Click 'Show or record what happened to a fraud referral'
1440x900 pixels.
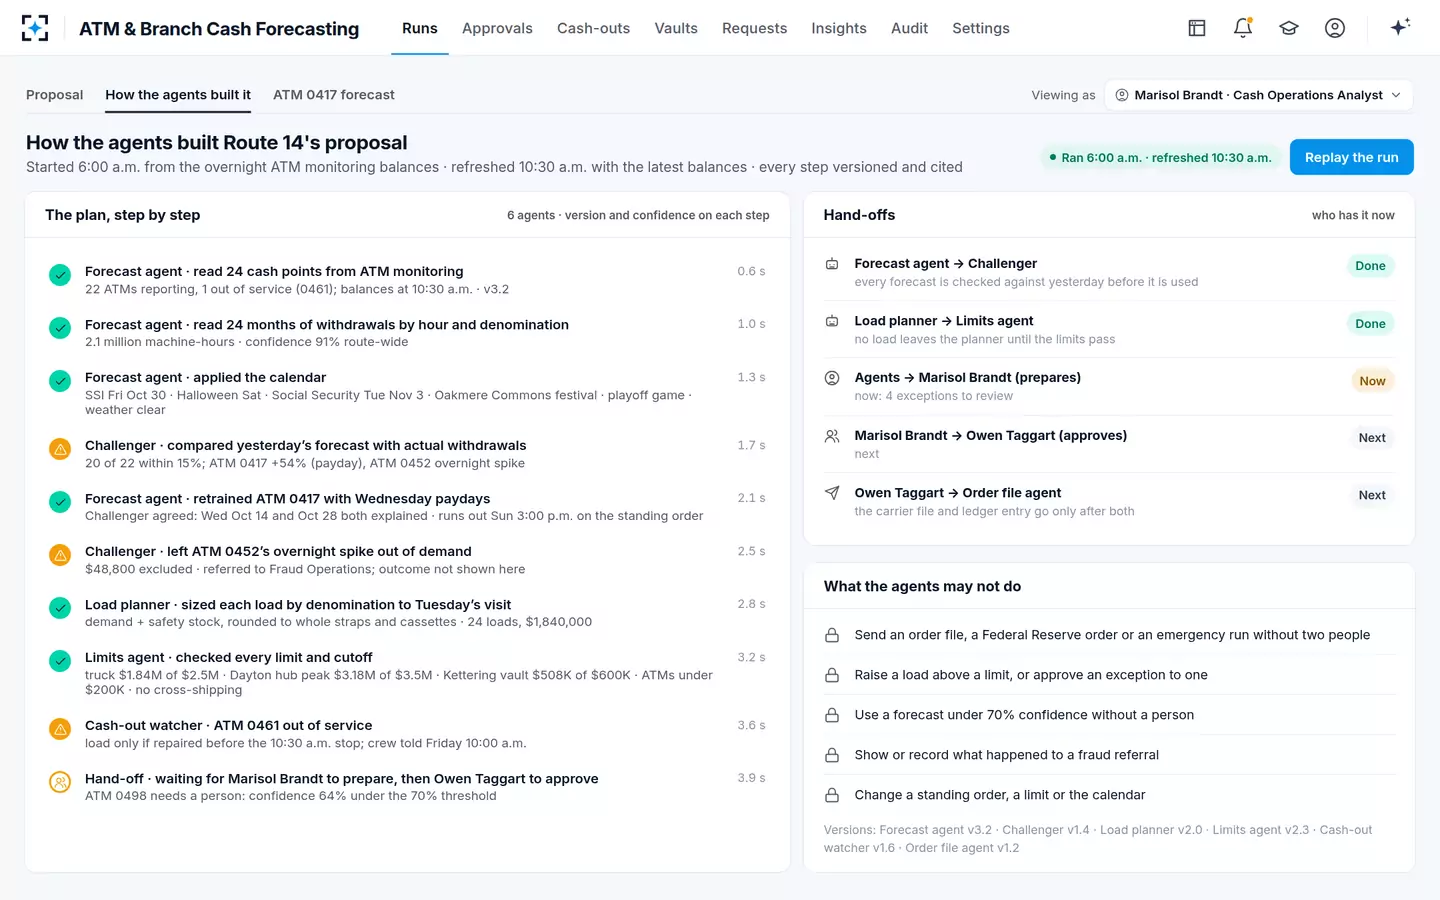[x=1006, y=755]
